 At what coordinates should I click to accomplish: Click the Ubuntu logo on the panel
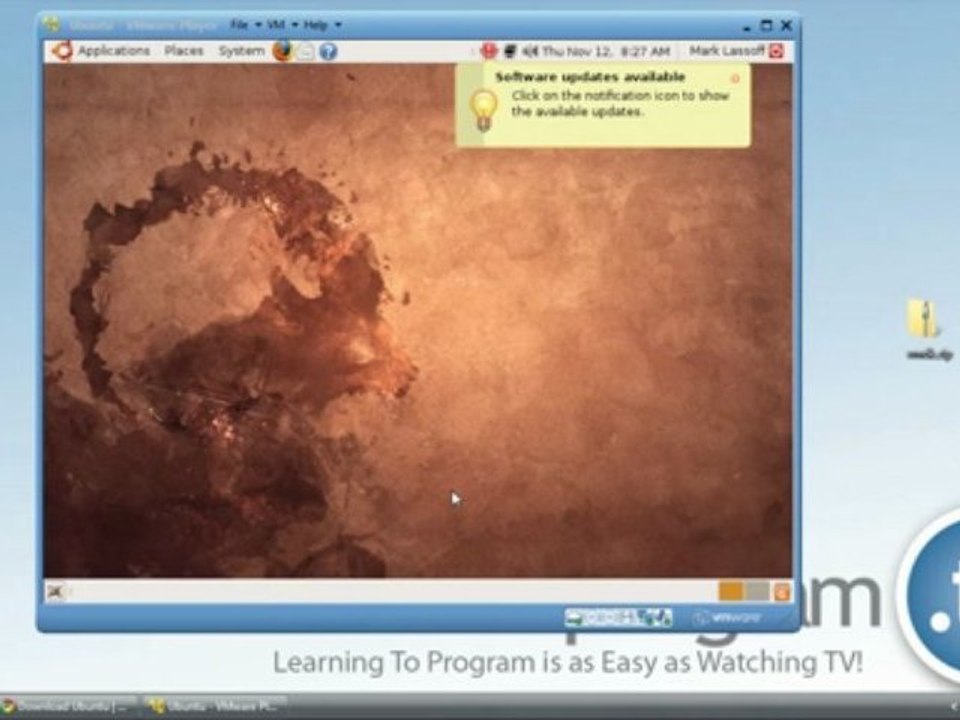coord(62,51)
